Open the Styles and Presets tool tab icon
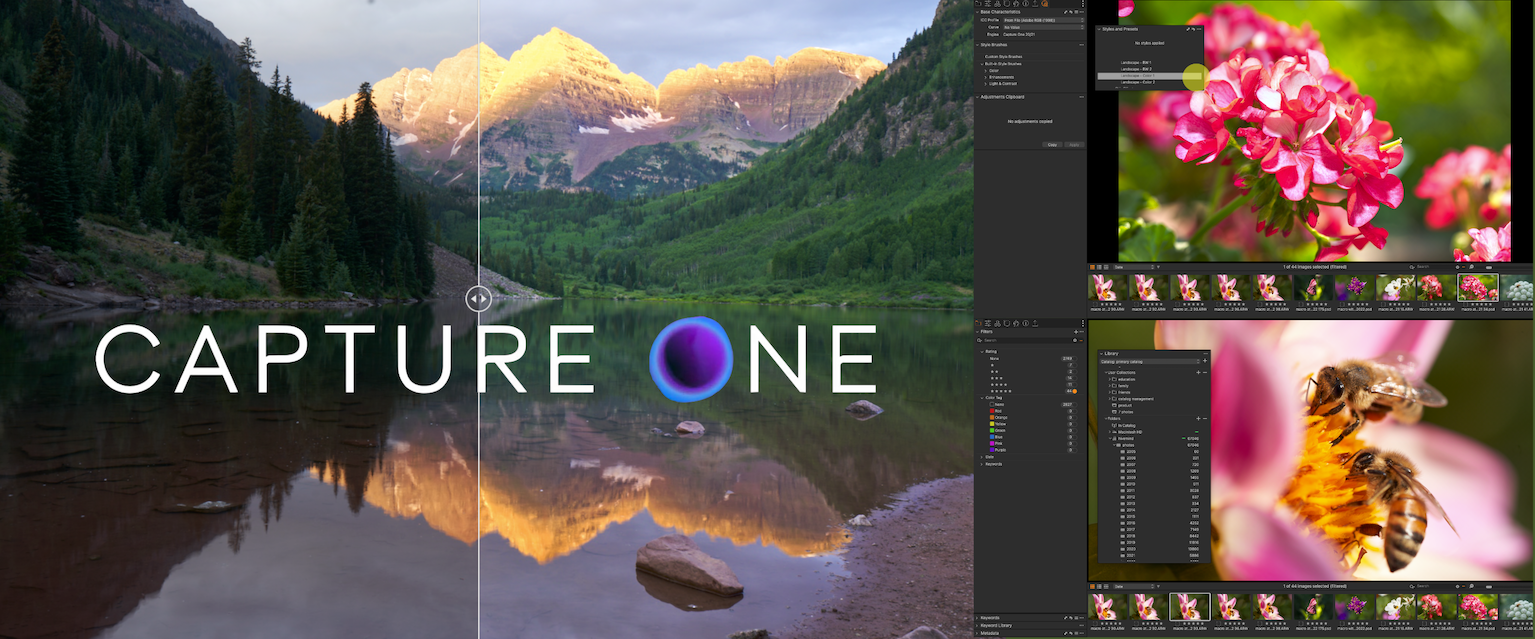The height and width of the screenshot is (639, 1535). [1045, 4]
